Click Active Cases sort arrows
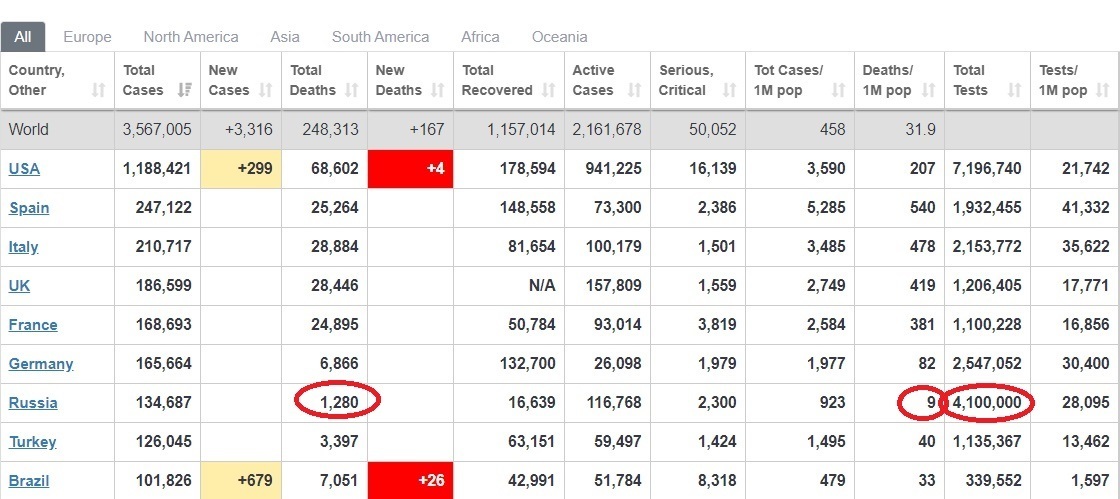This screenshot has height=499, width=1120. coord(634,90)
